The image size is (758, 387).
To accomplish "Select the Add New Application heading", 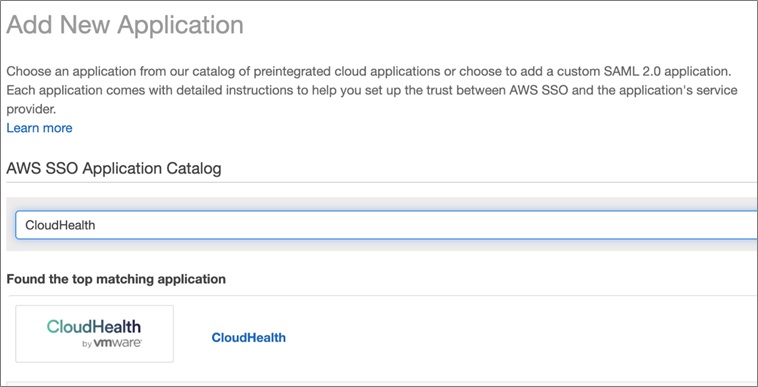I will [x=125, y=25].
